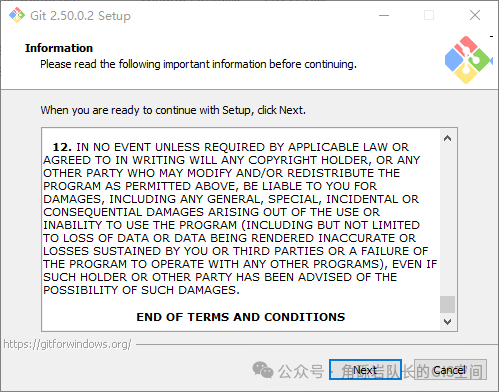Close the Git Setup window
The image size is (499, 392).
[x=475, y=15]
